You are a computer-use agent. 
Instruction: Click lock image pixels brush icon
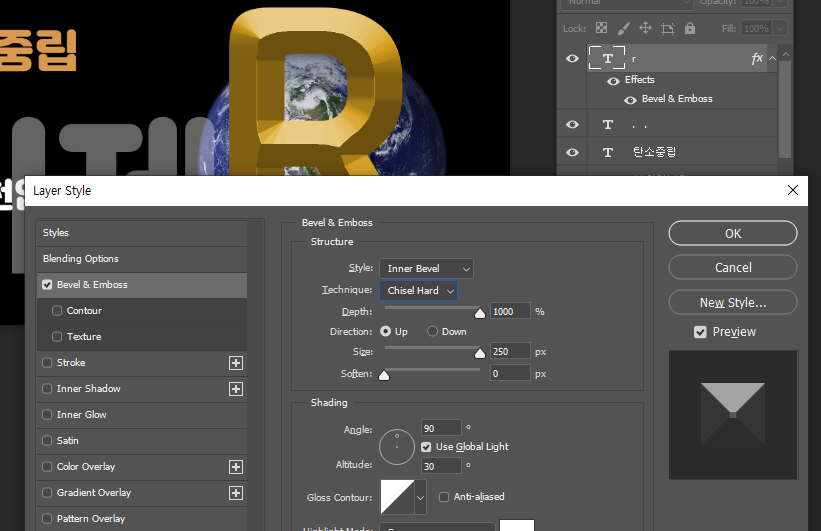[x=623, y=28]
